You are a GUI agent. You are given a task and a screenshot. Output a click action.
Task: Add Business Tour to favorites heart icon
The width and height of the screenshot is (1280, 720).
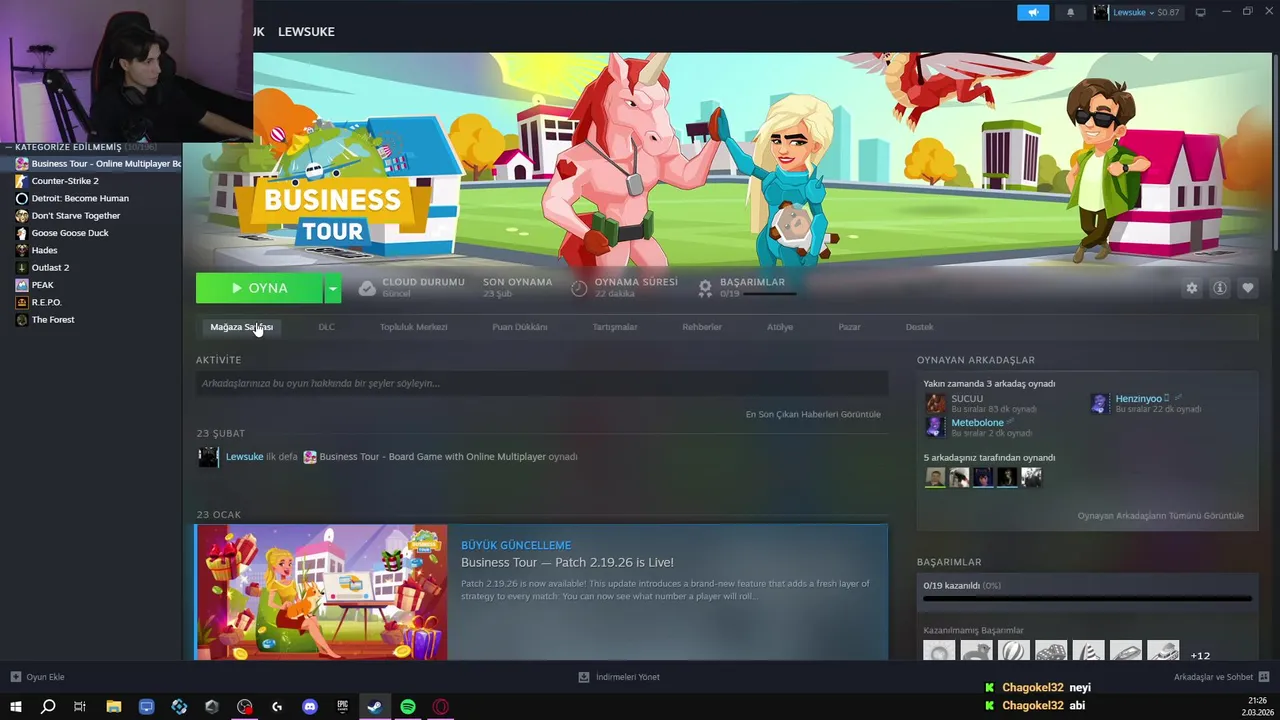pyautogui.click(x=1247, y=288)
